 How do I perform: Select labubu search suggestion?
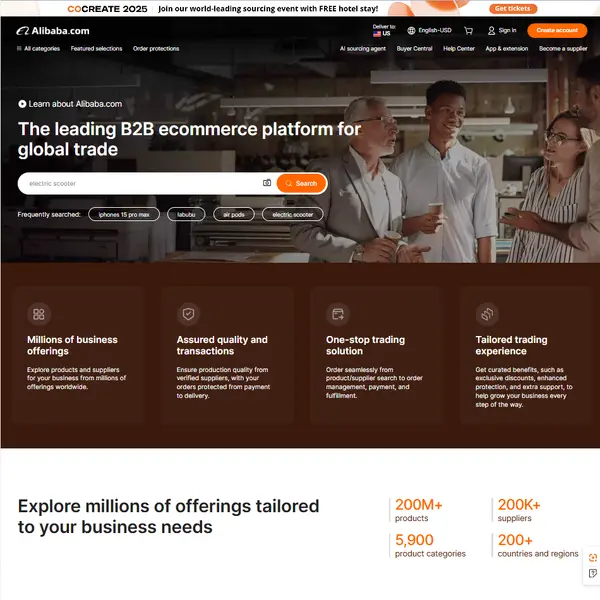(x=186, y=215)
